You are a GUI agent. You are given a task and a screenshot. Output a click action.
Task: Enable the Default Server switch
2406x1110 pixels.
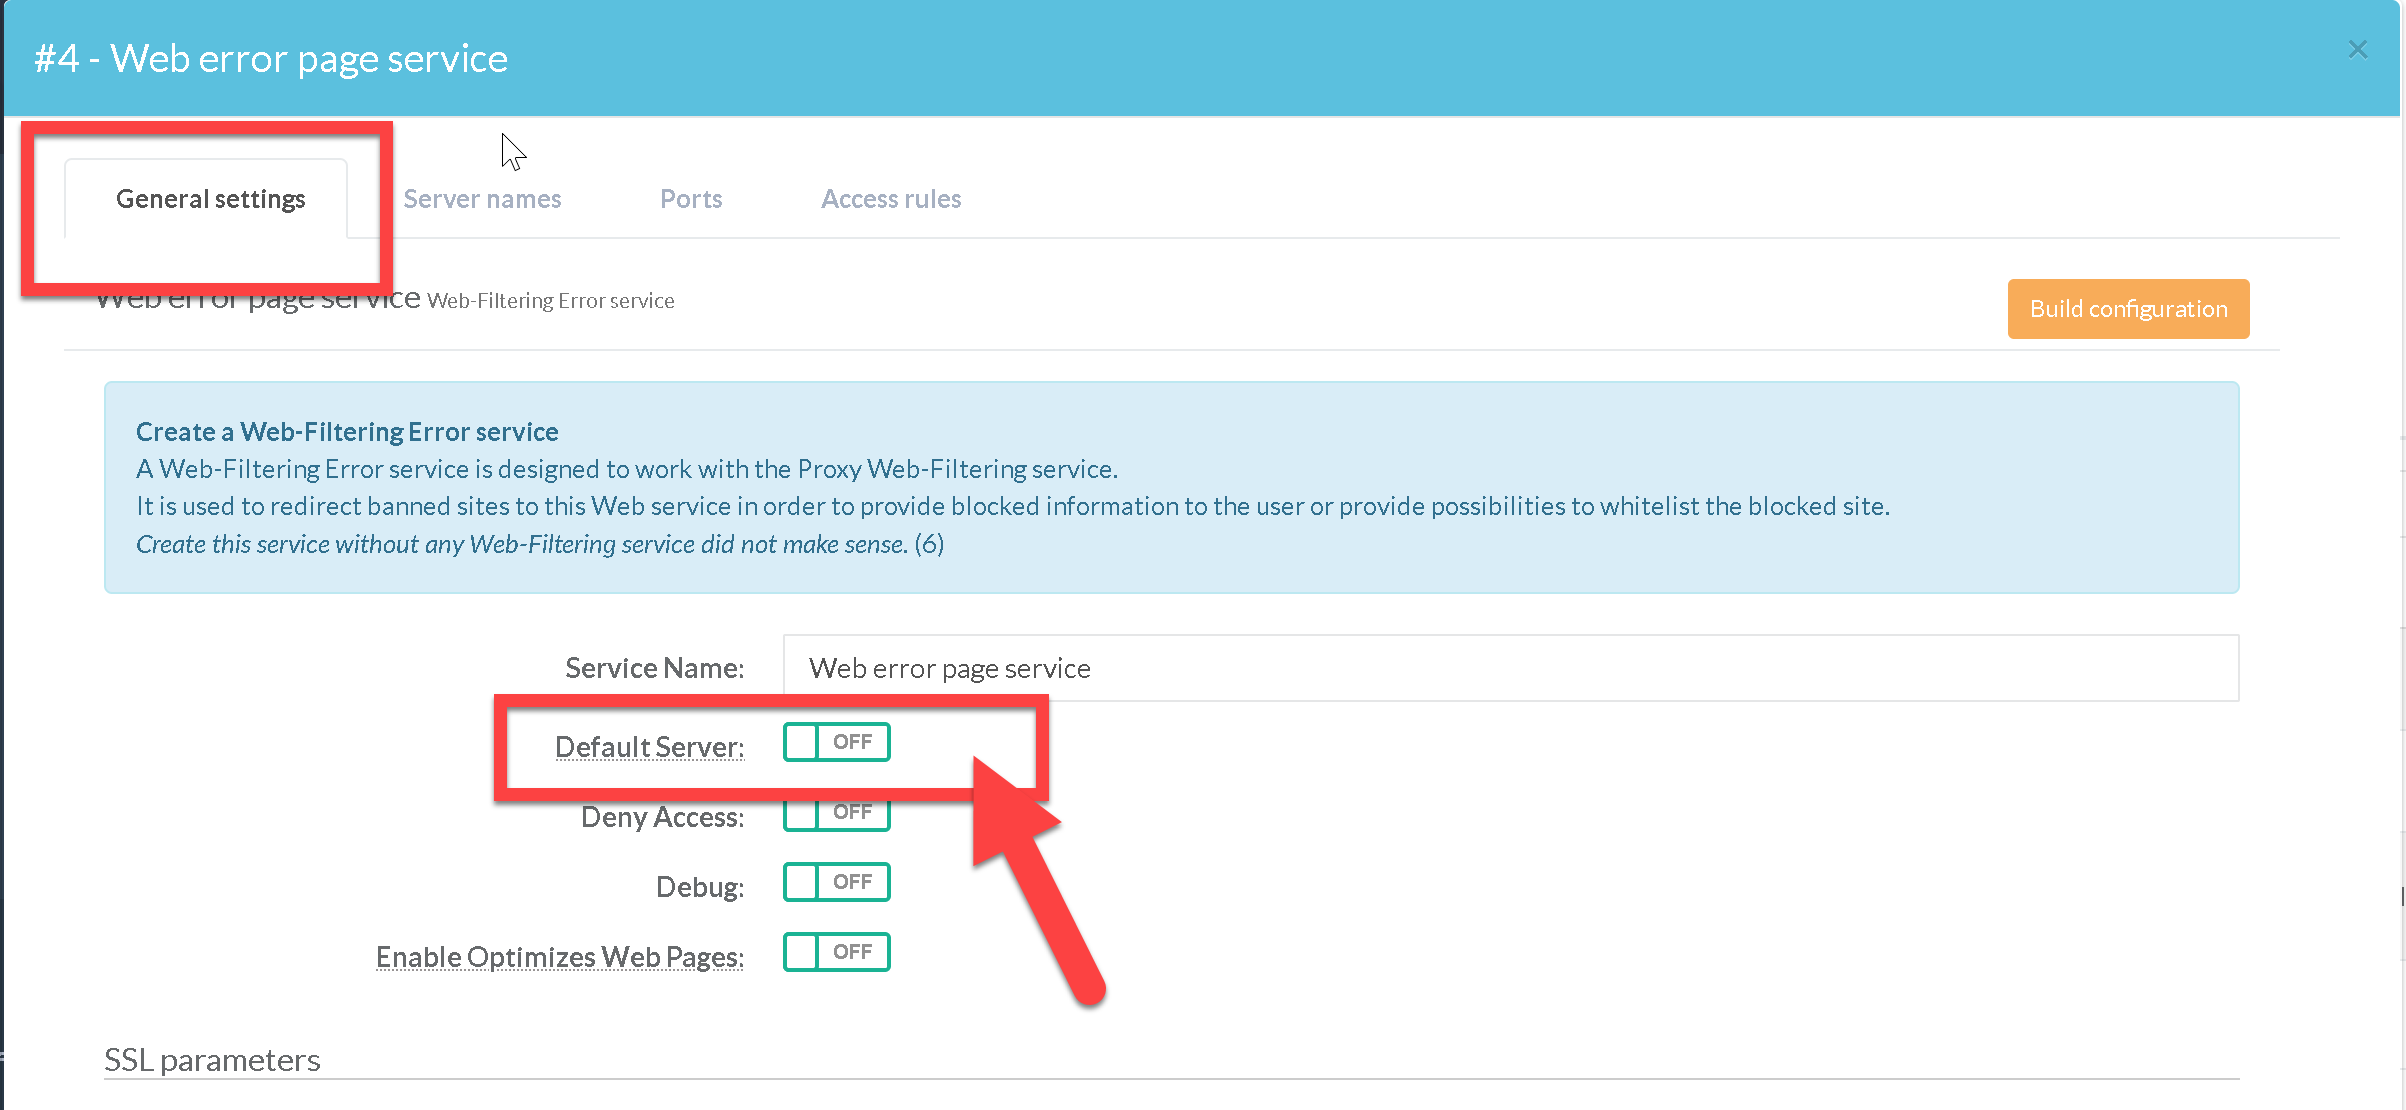pos(836,742)
